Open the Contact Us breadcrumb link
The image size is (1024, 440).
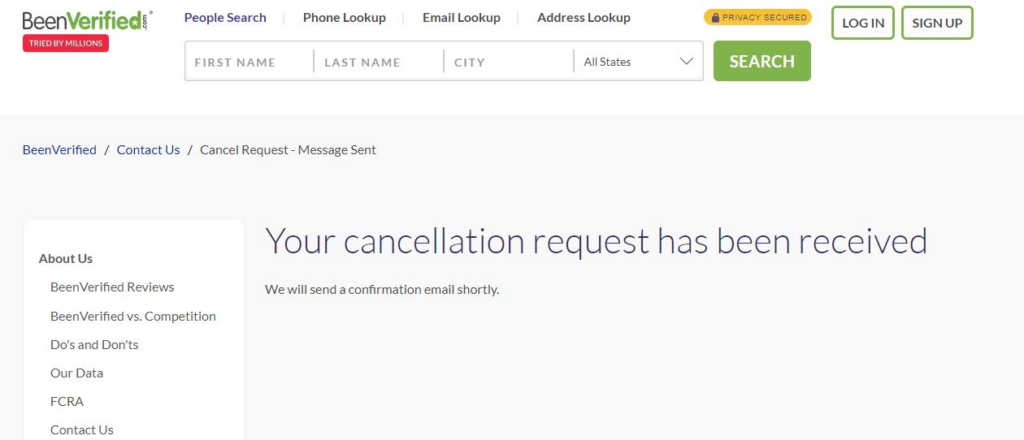pos(148,149)
